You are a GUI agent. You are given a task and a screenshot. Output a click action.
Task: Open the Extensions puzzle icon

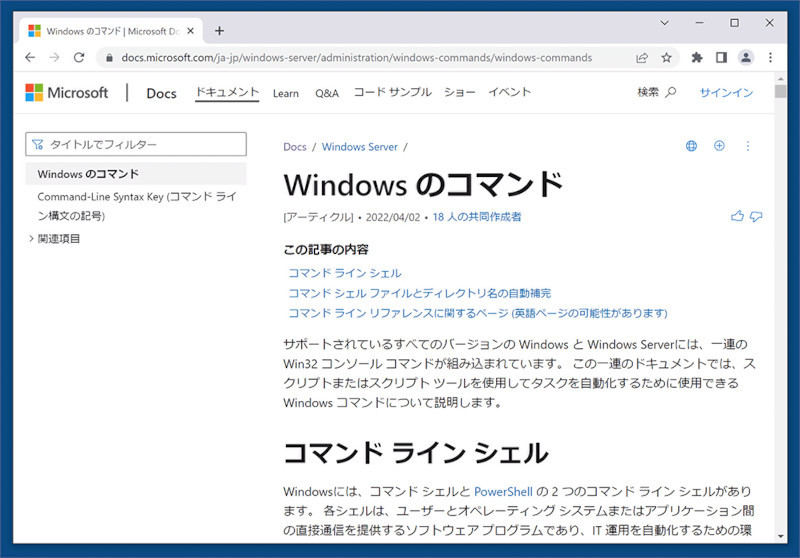(x=697, y=58)
